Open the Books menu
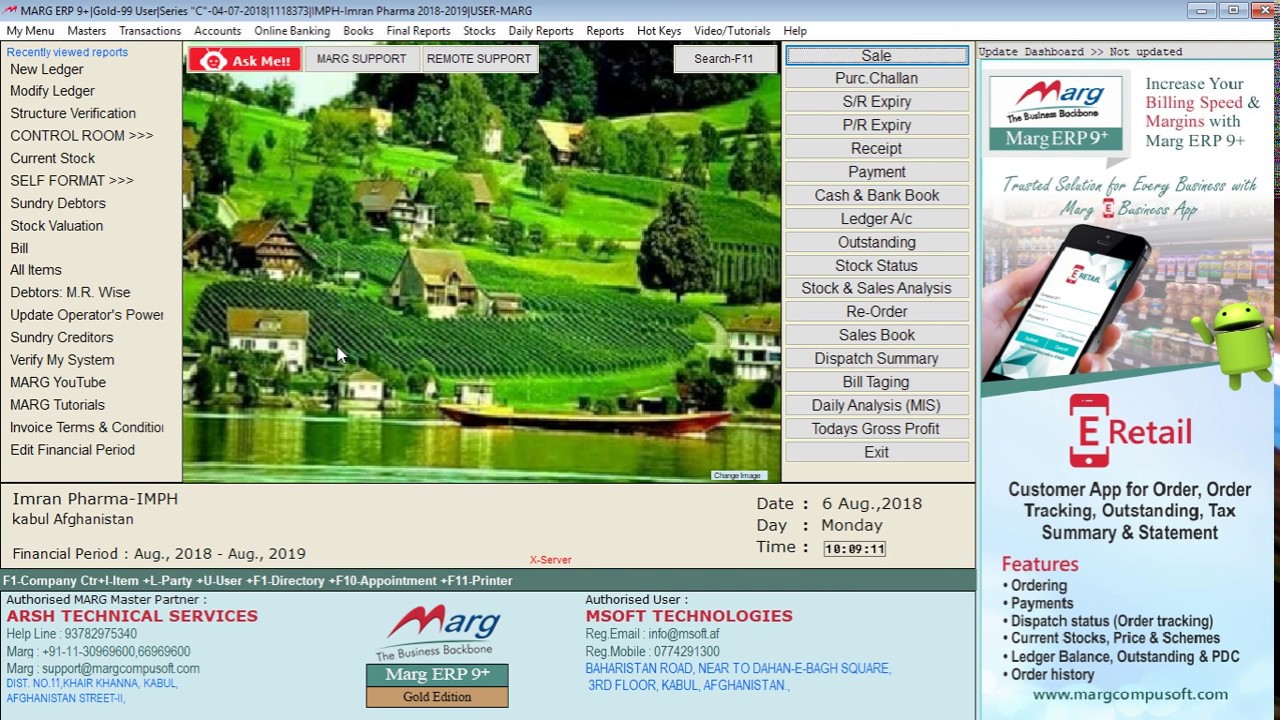 pos(358,31)
